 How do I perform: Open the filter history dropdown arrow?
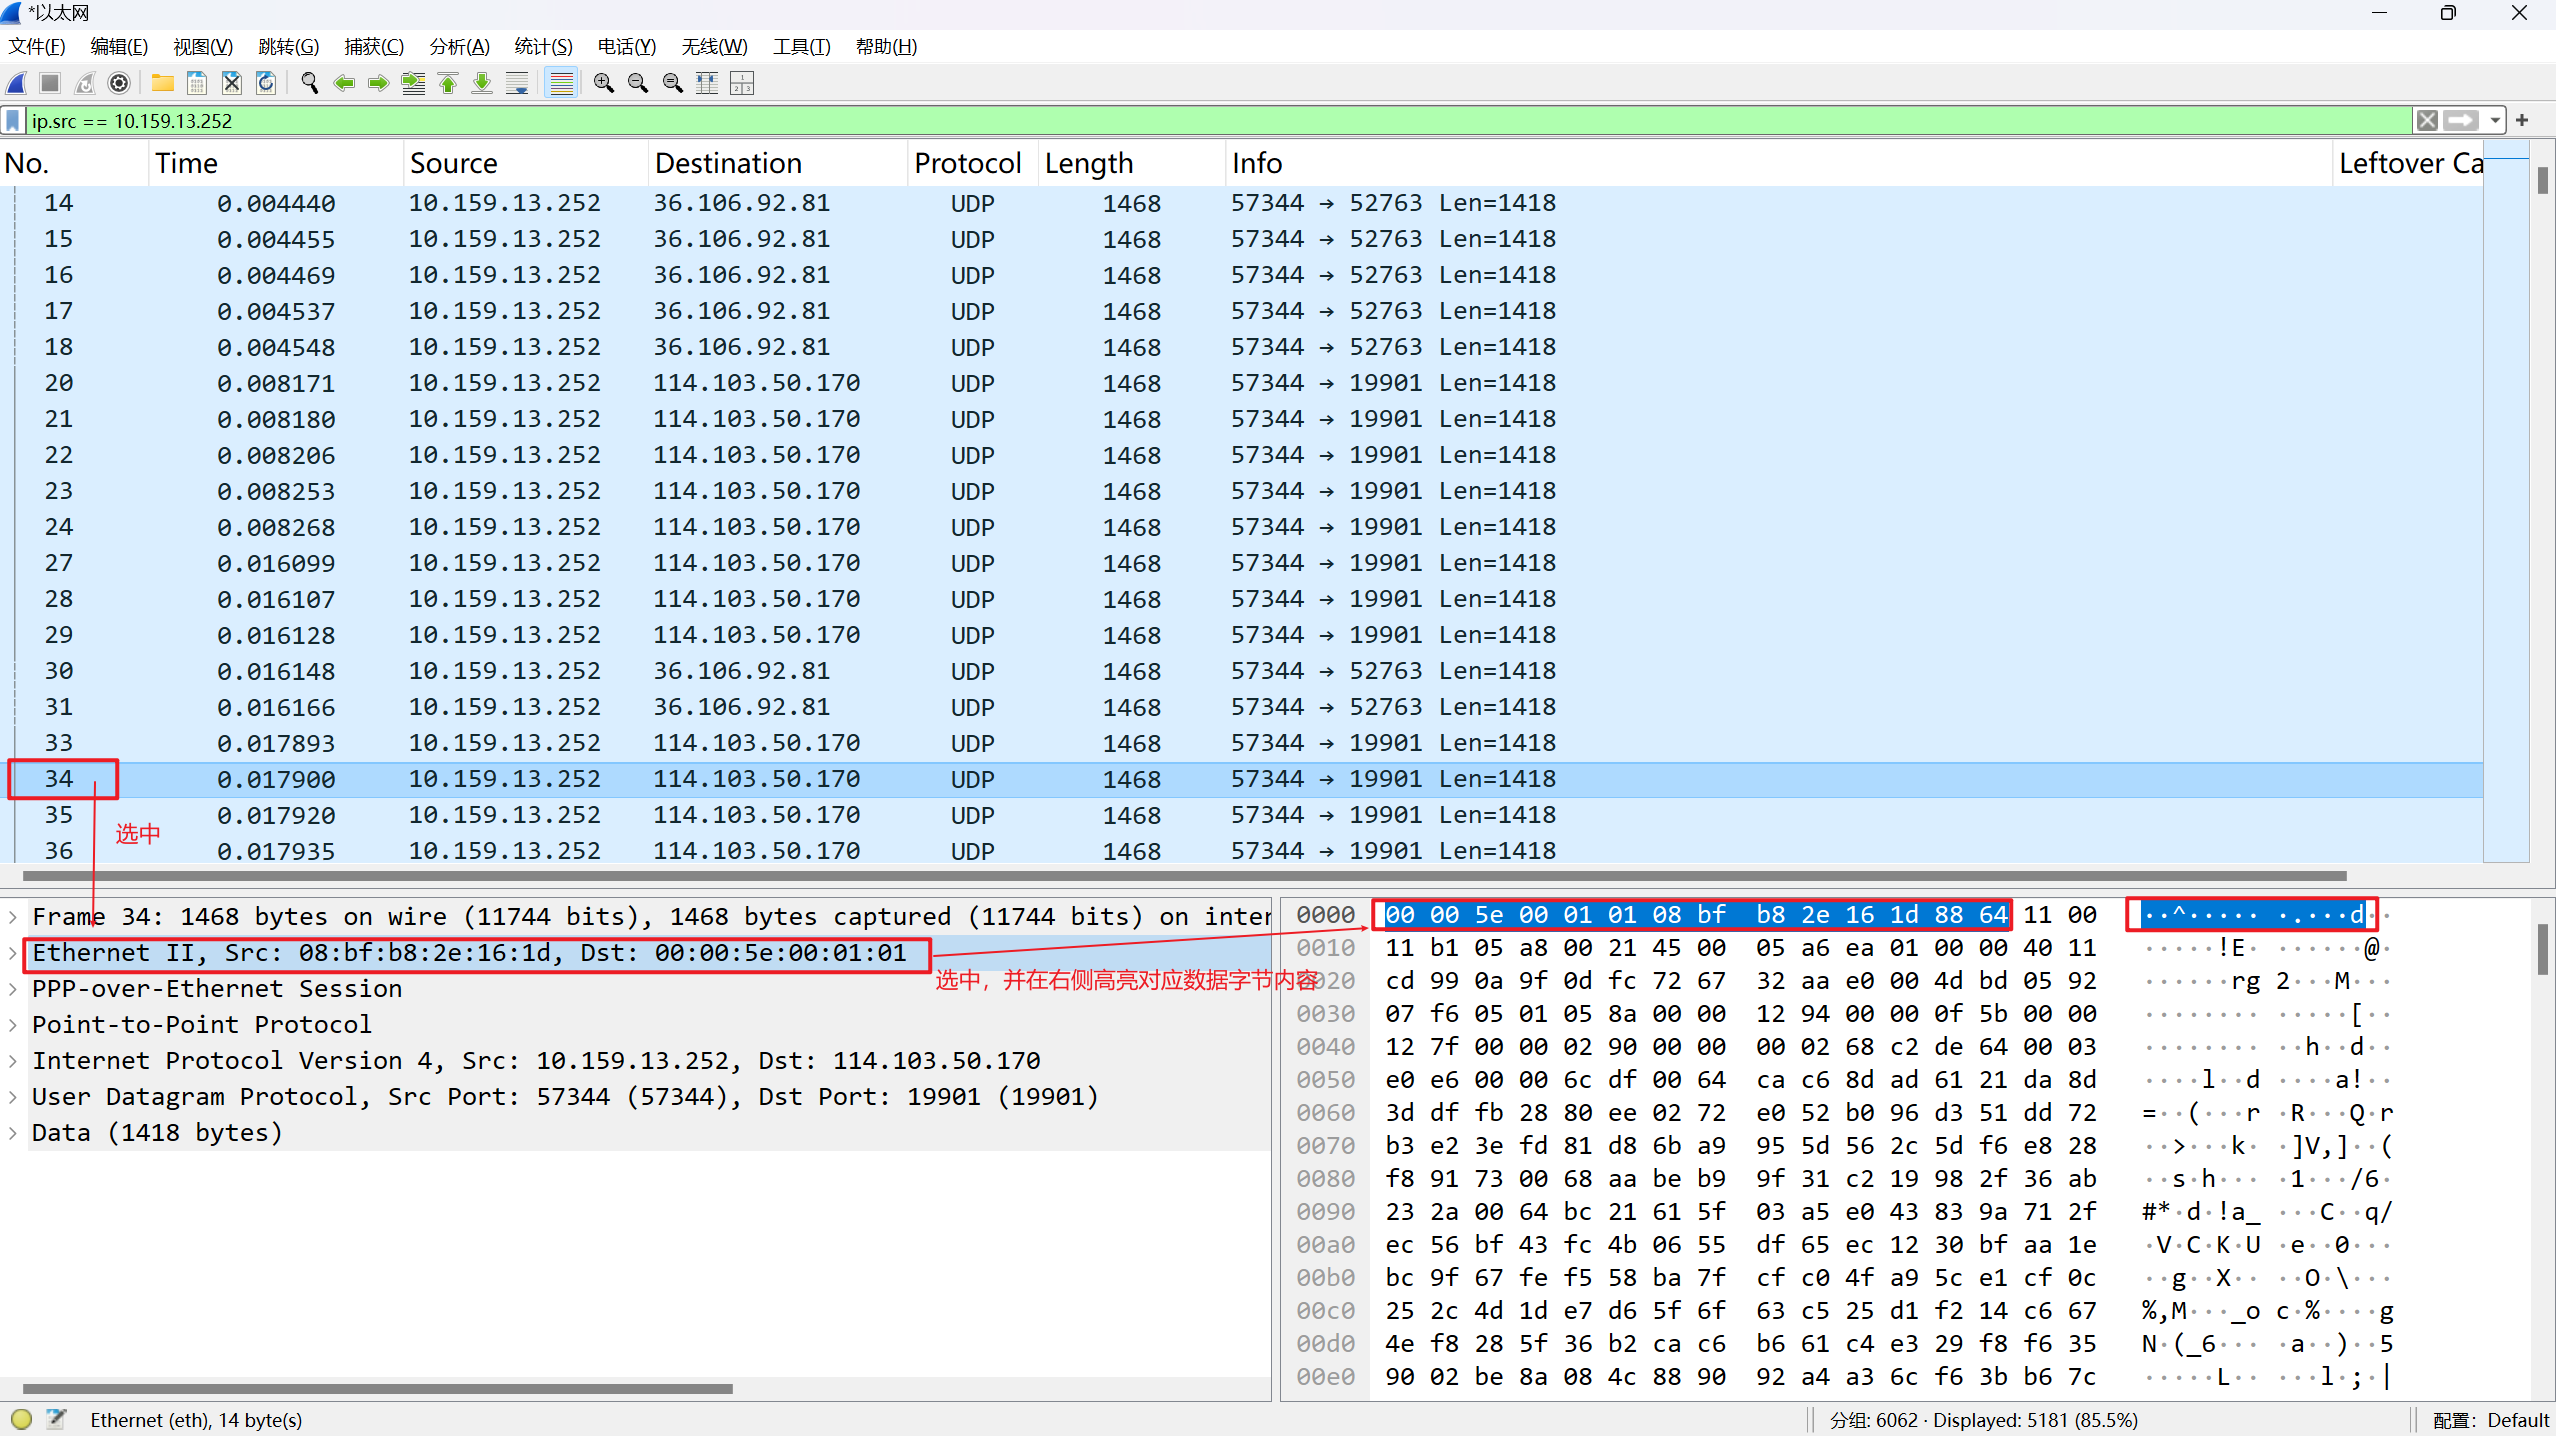(2495, 121)
